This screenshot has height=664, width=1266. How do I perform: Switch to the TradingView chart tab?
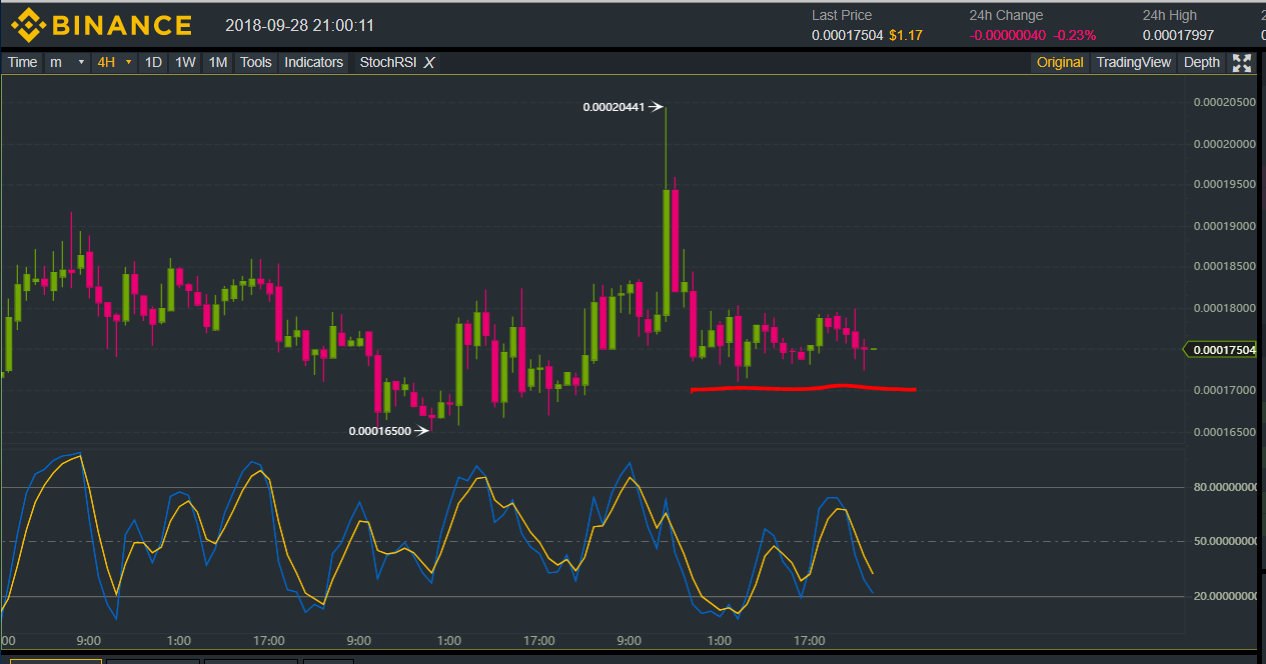pos(1133,62)
